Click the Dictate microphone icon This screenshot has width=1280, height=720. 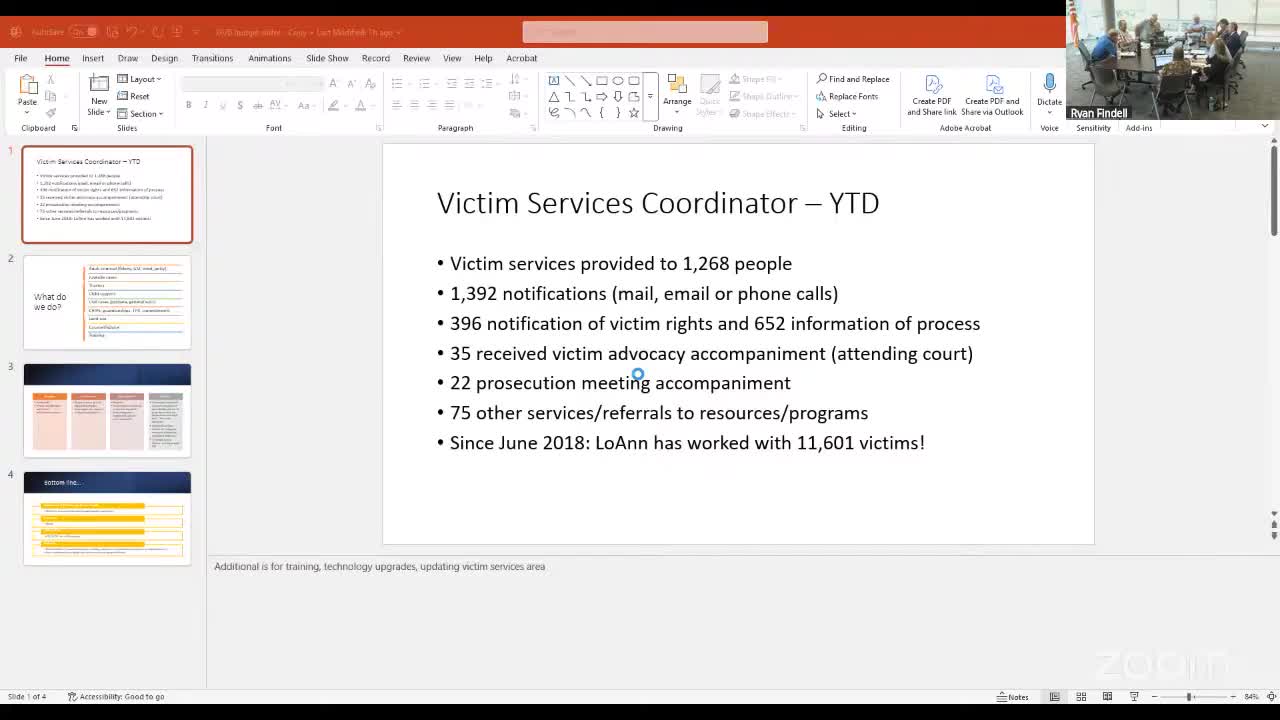[x=1049, y=86]
